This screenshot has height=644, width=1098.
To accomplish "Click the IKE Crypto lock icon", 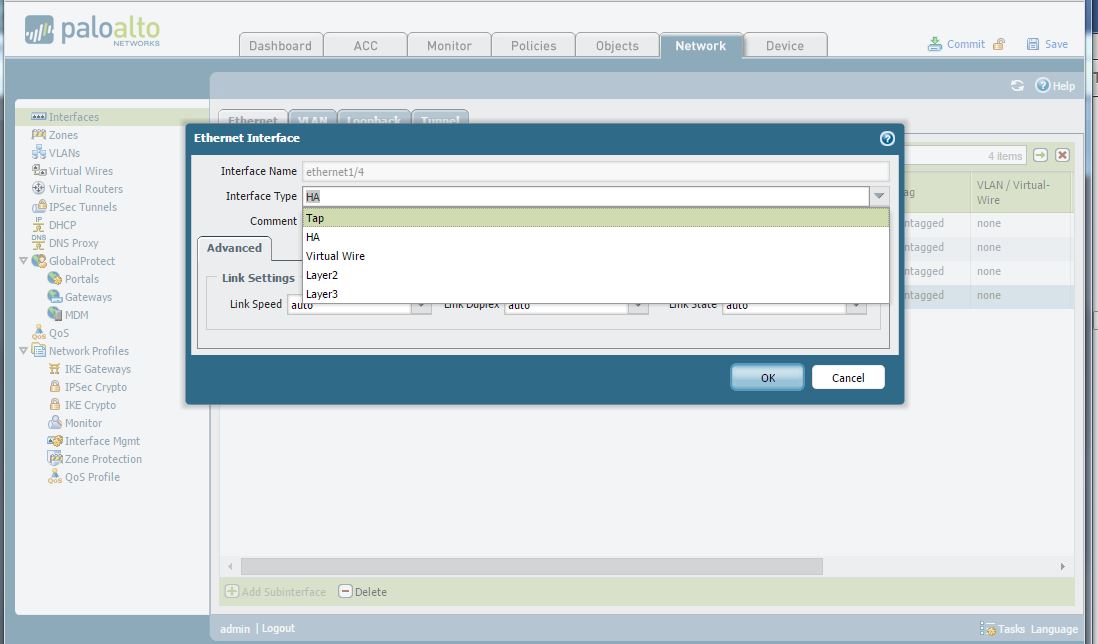I will tap(55, 405).
